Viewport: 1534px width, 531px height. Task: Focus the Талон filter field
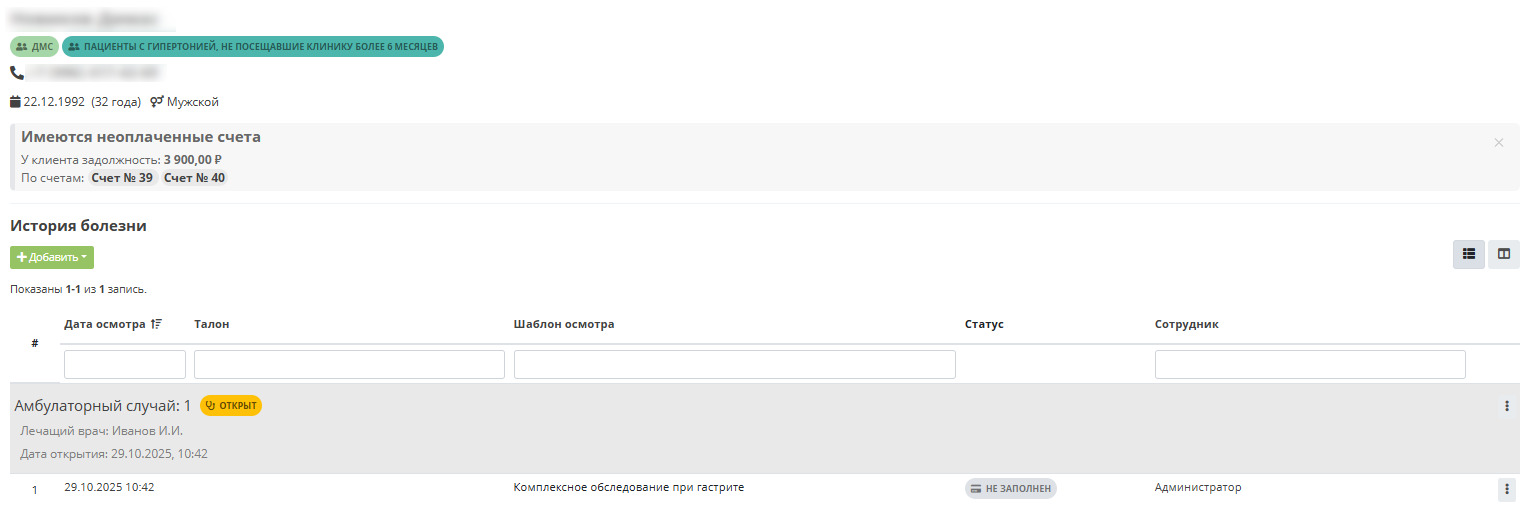(x=349, y=365)
